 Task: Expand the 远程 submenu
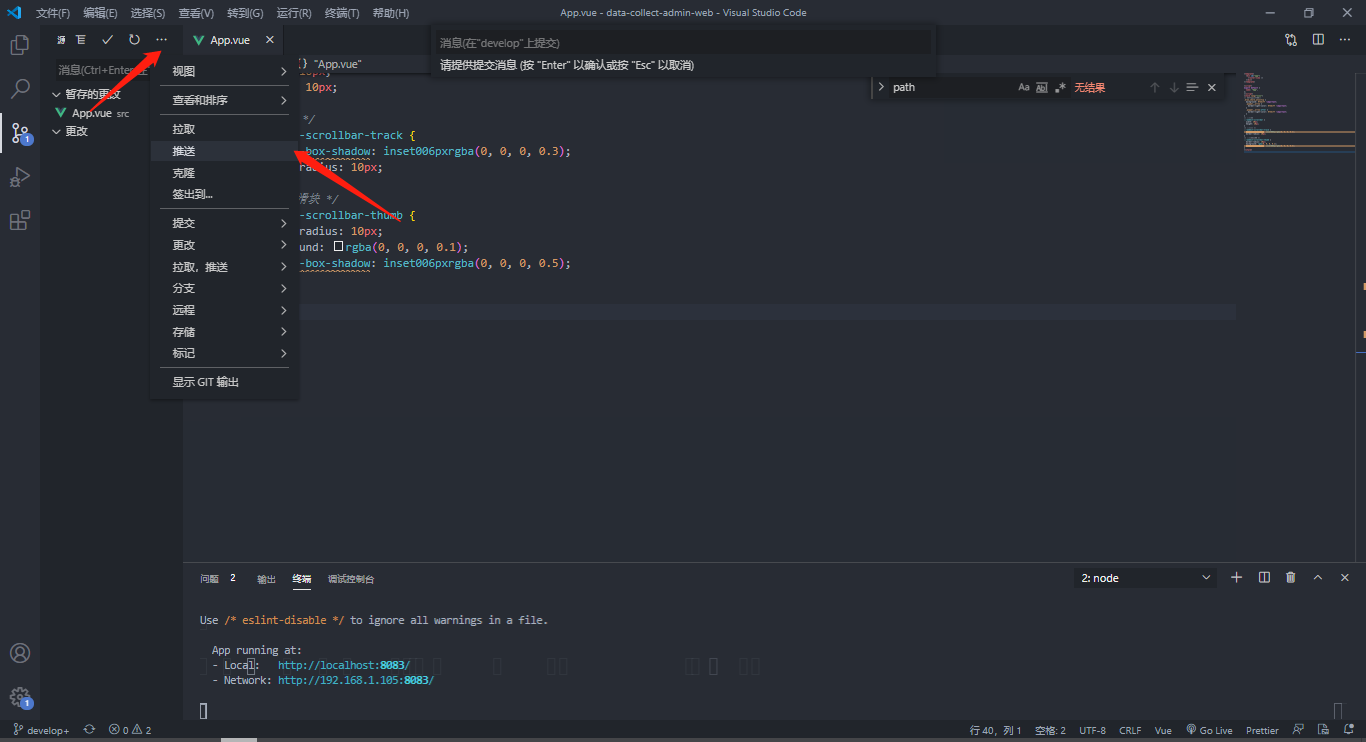(x=225, y=310)
